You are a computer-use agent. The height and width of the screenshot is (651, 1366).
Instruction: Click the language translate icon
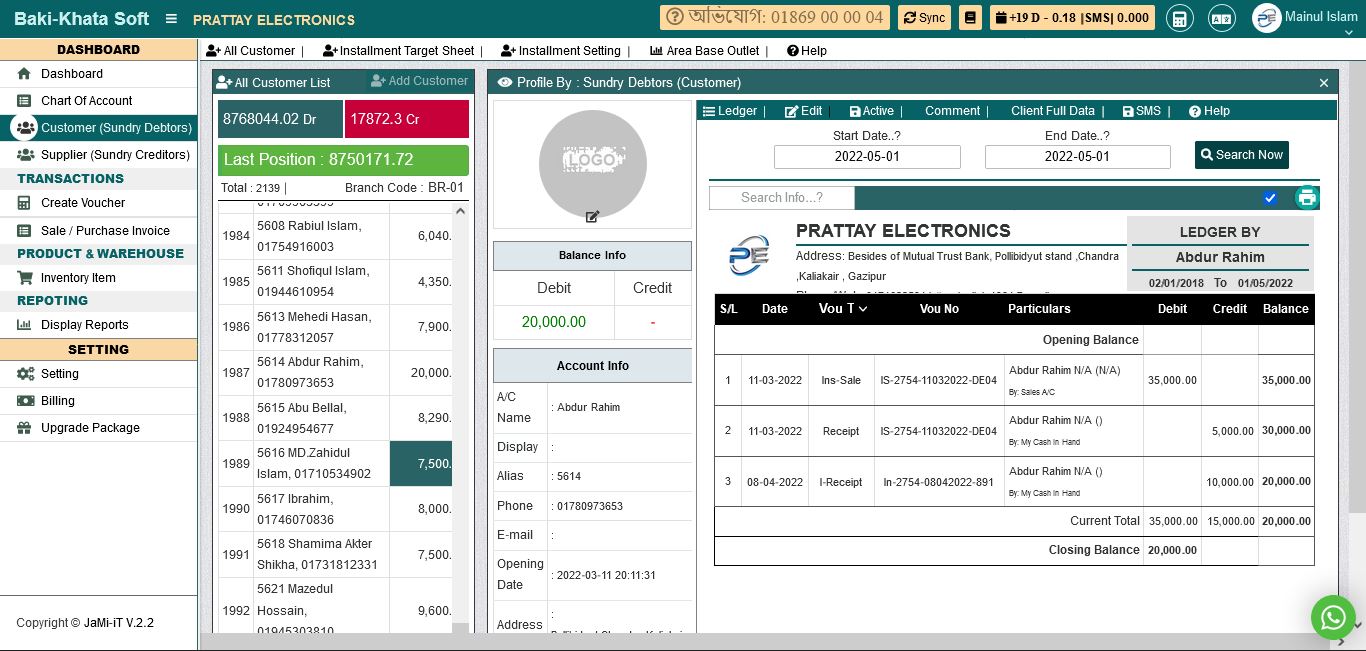(1221, 18)
